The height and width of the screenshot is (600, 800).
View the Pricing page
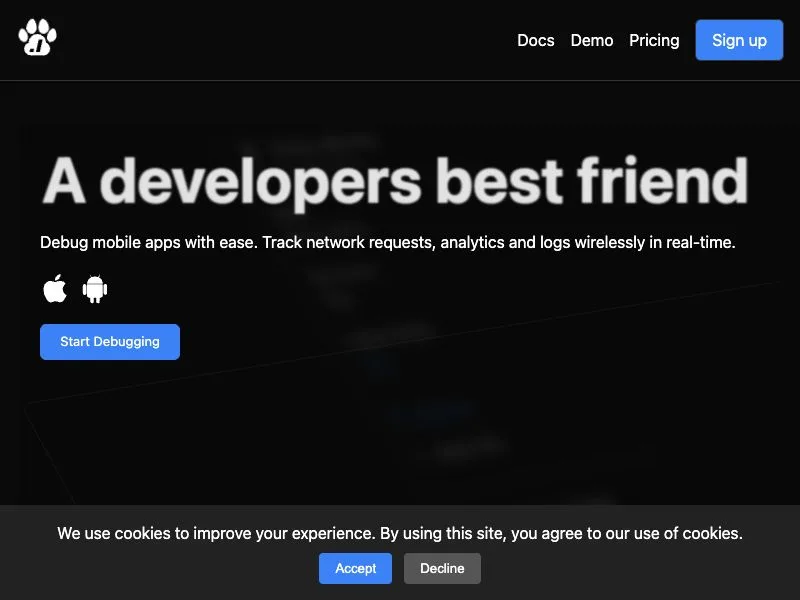[x=654, y=40]
